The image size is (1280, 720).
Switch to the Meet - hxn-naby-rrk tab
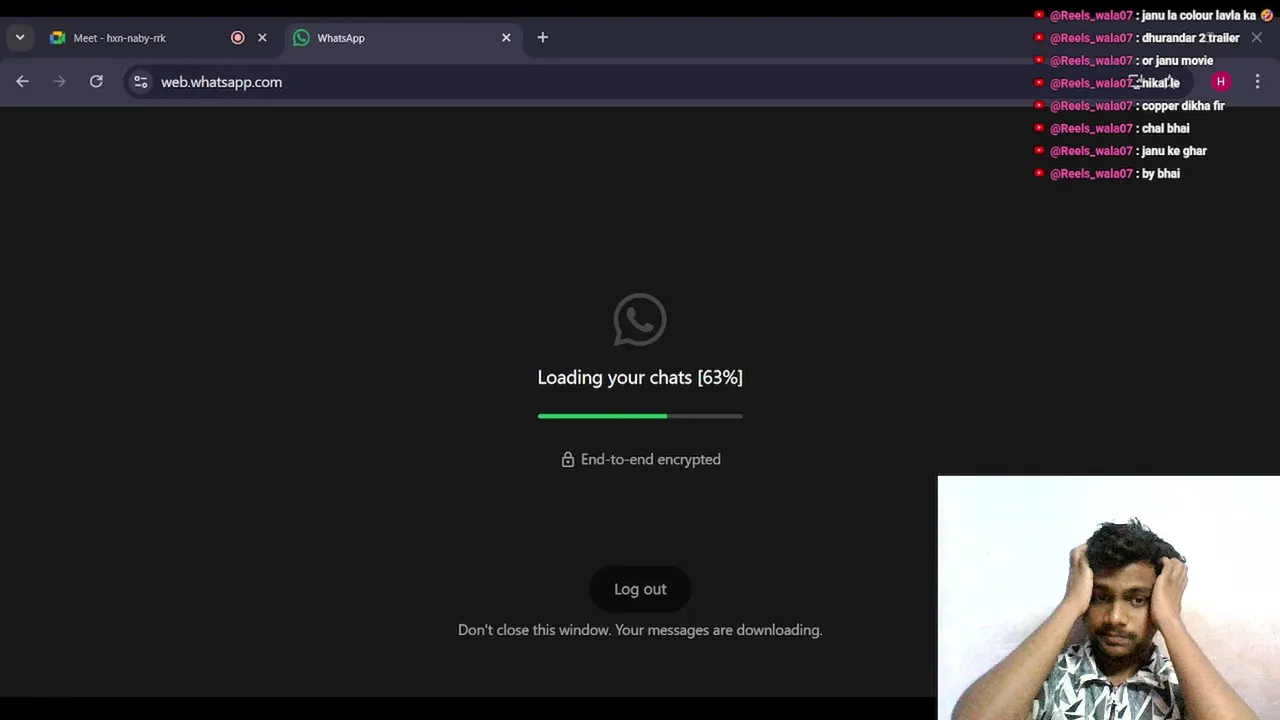click(x=159, y=38)
